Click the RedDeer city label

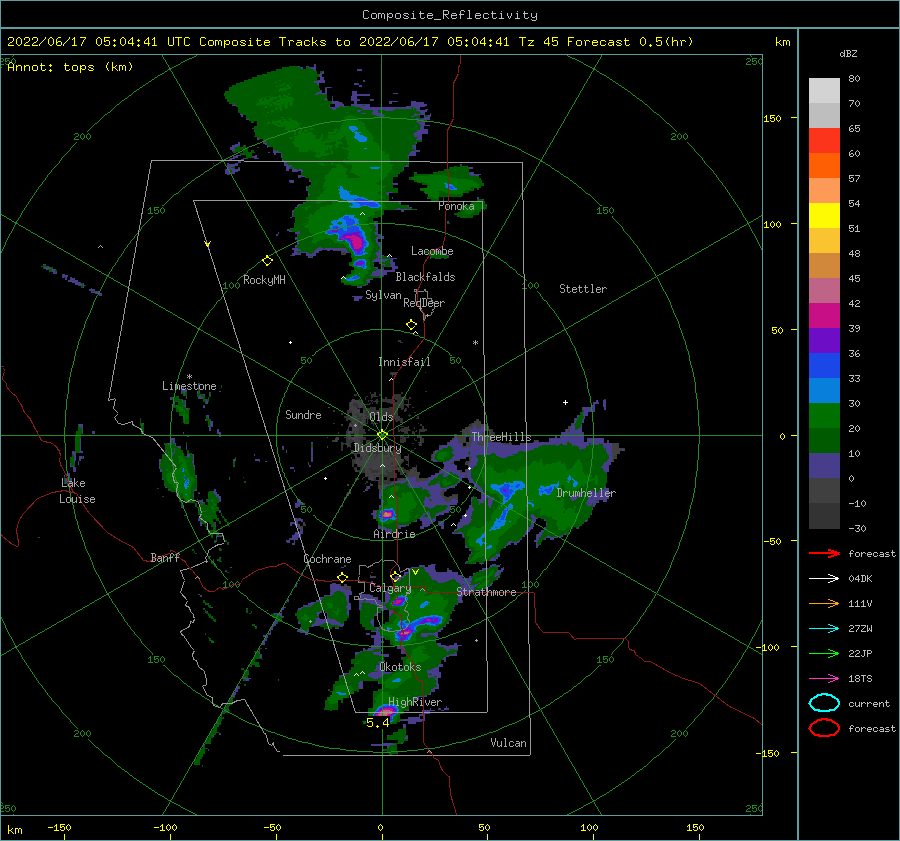coord(424,303)
